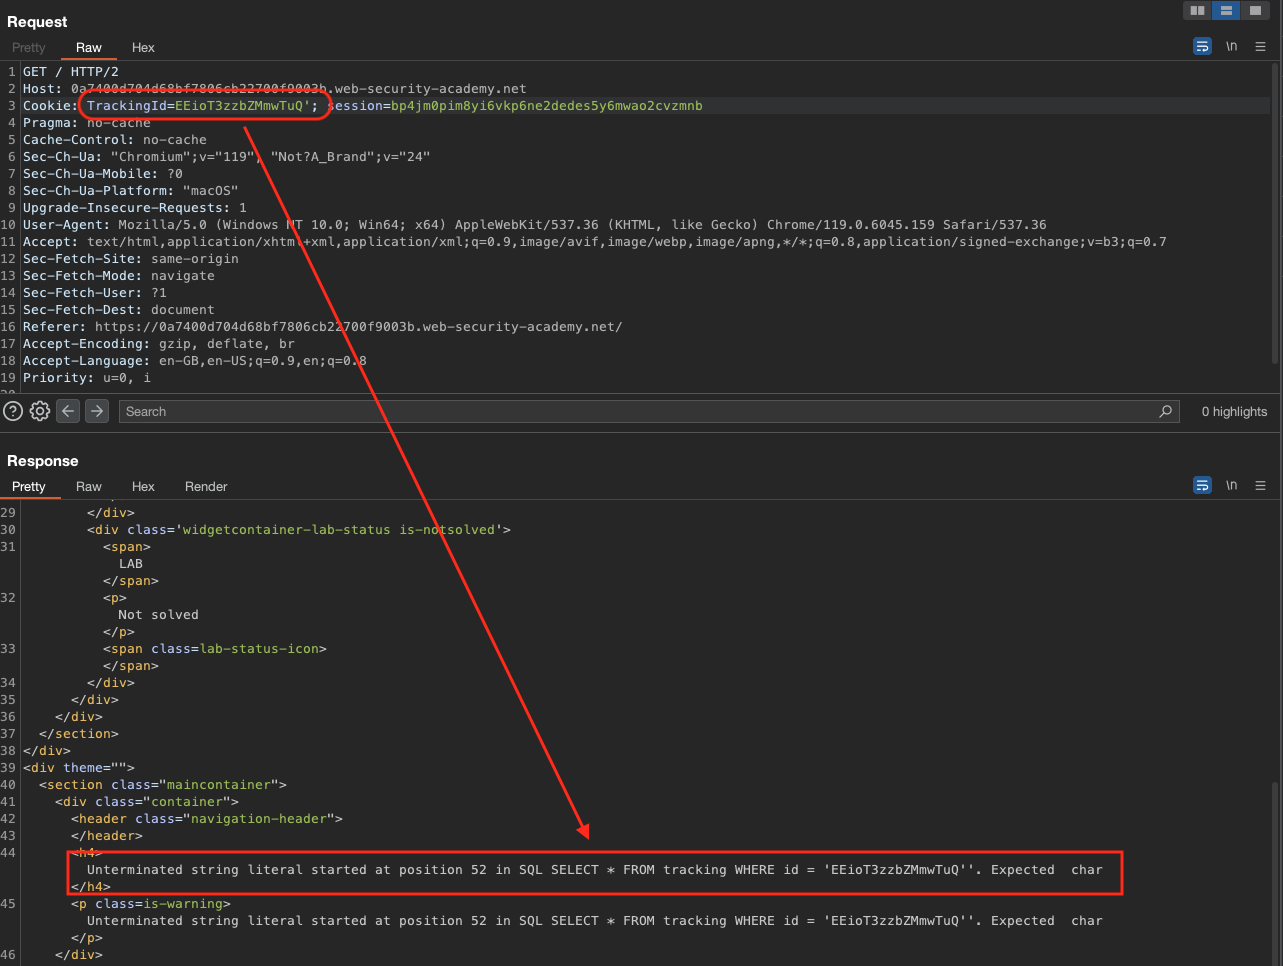Switch Response view to Raw tab
1283x966 pixels.
(89, 487)
